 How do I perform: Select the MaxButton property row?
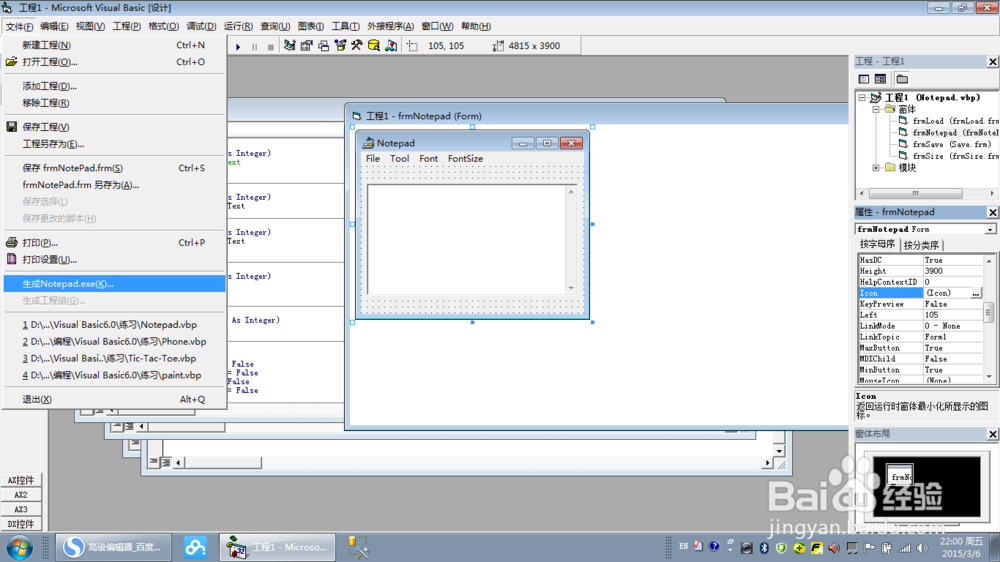(920, 348)
